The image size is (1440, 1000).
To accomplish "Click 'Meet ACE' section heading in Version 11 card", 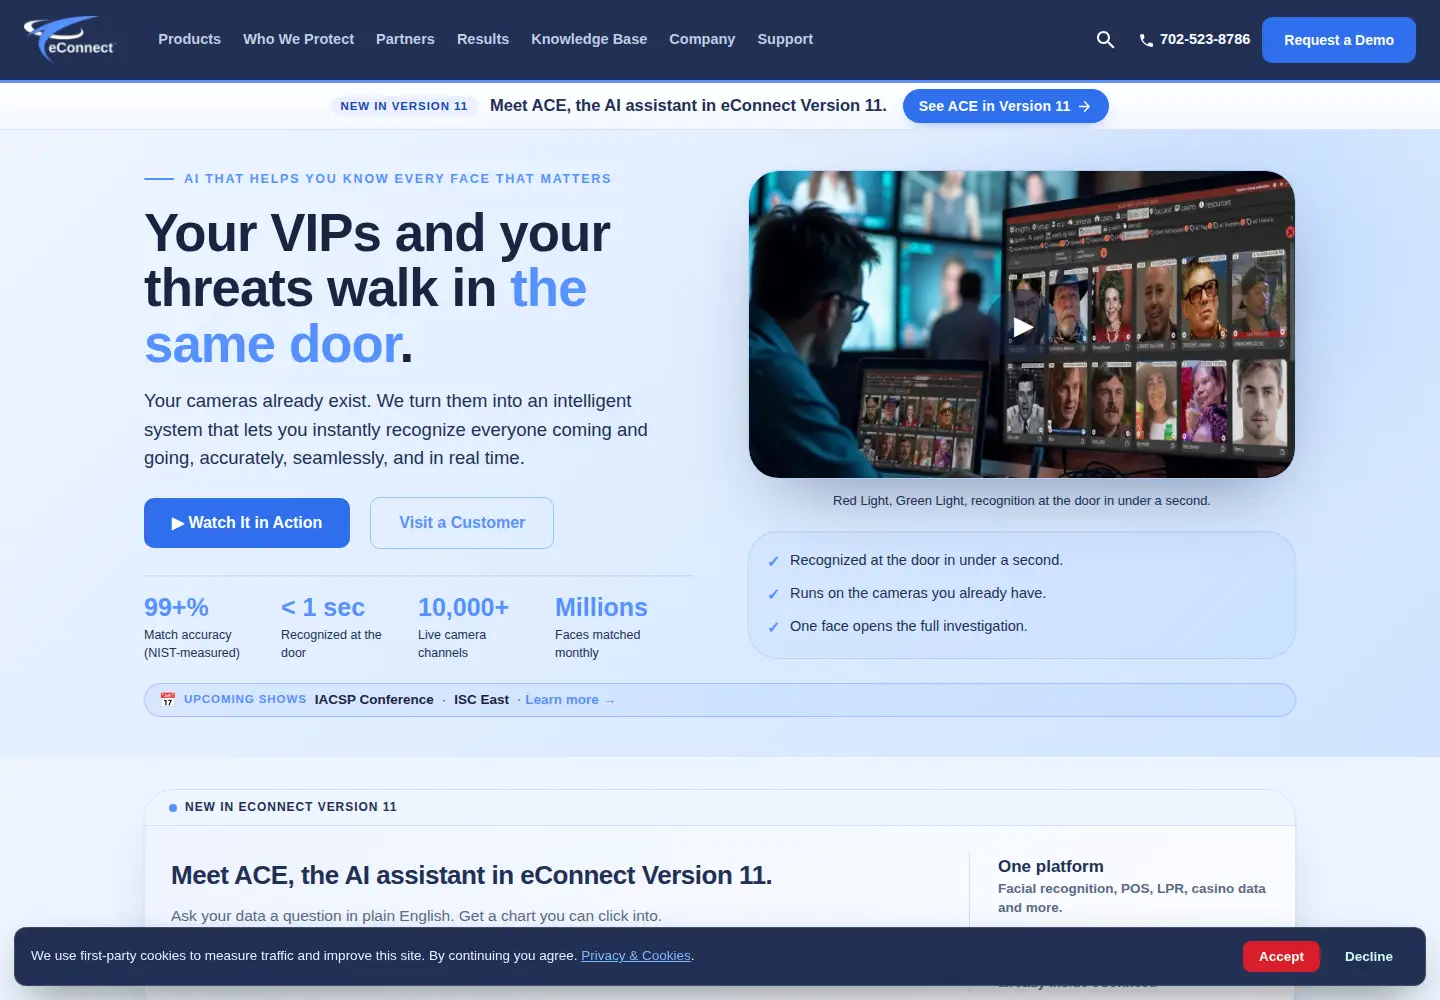I will click(471, 875).
